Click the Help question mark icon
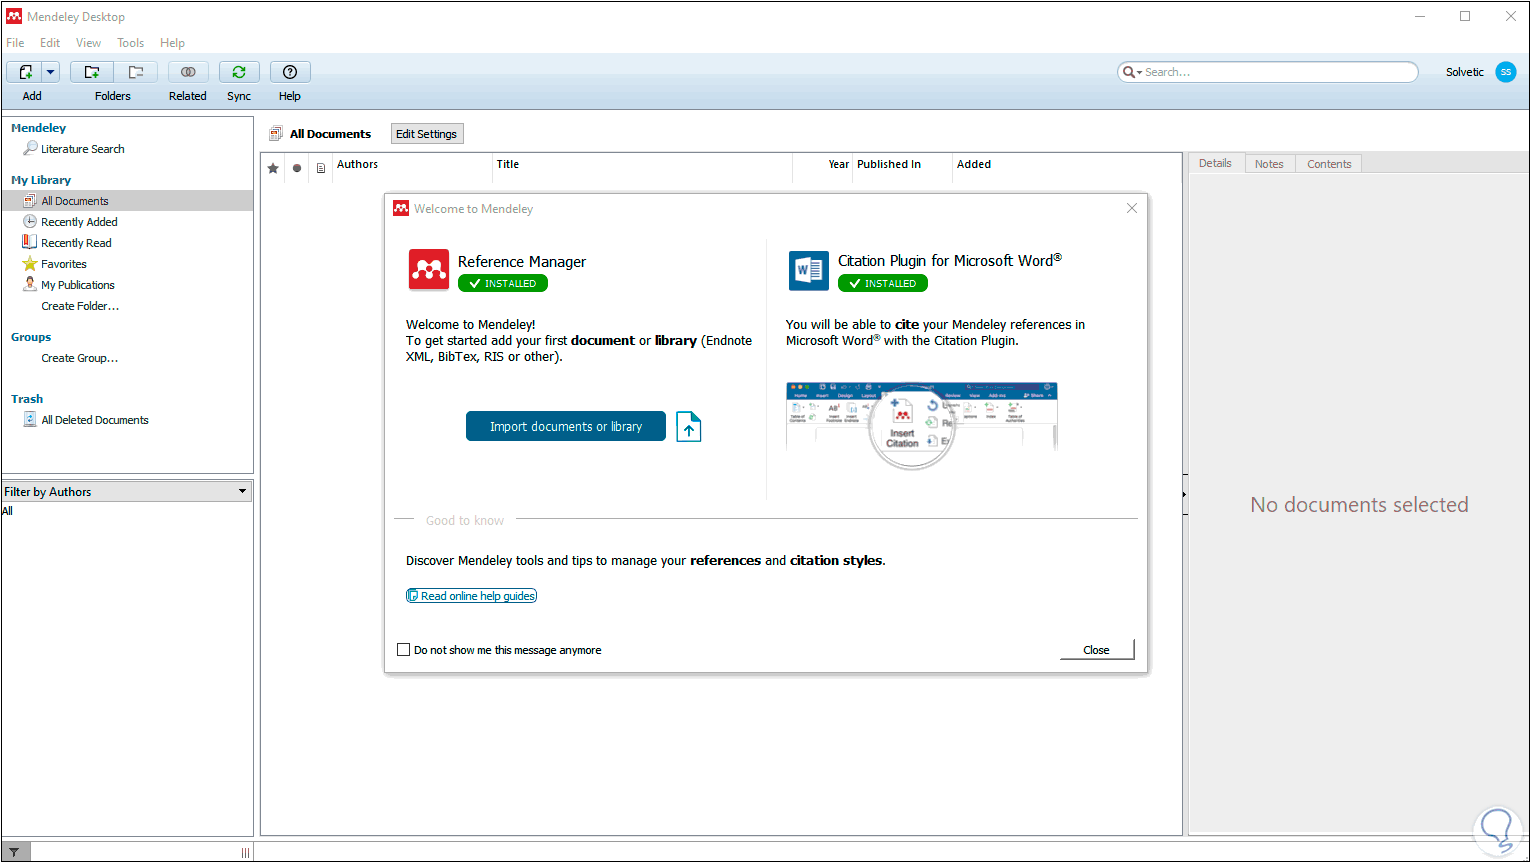Image resolution: width=1531 pixels, height=862 pixels. [x=290, y=72]
